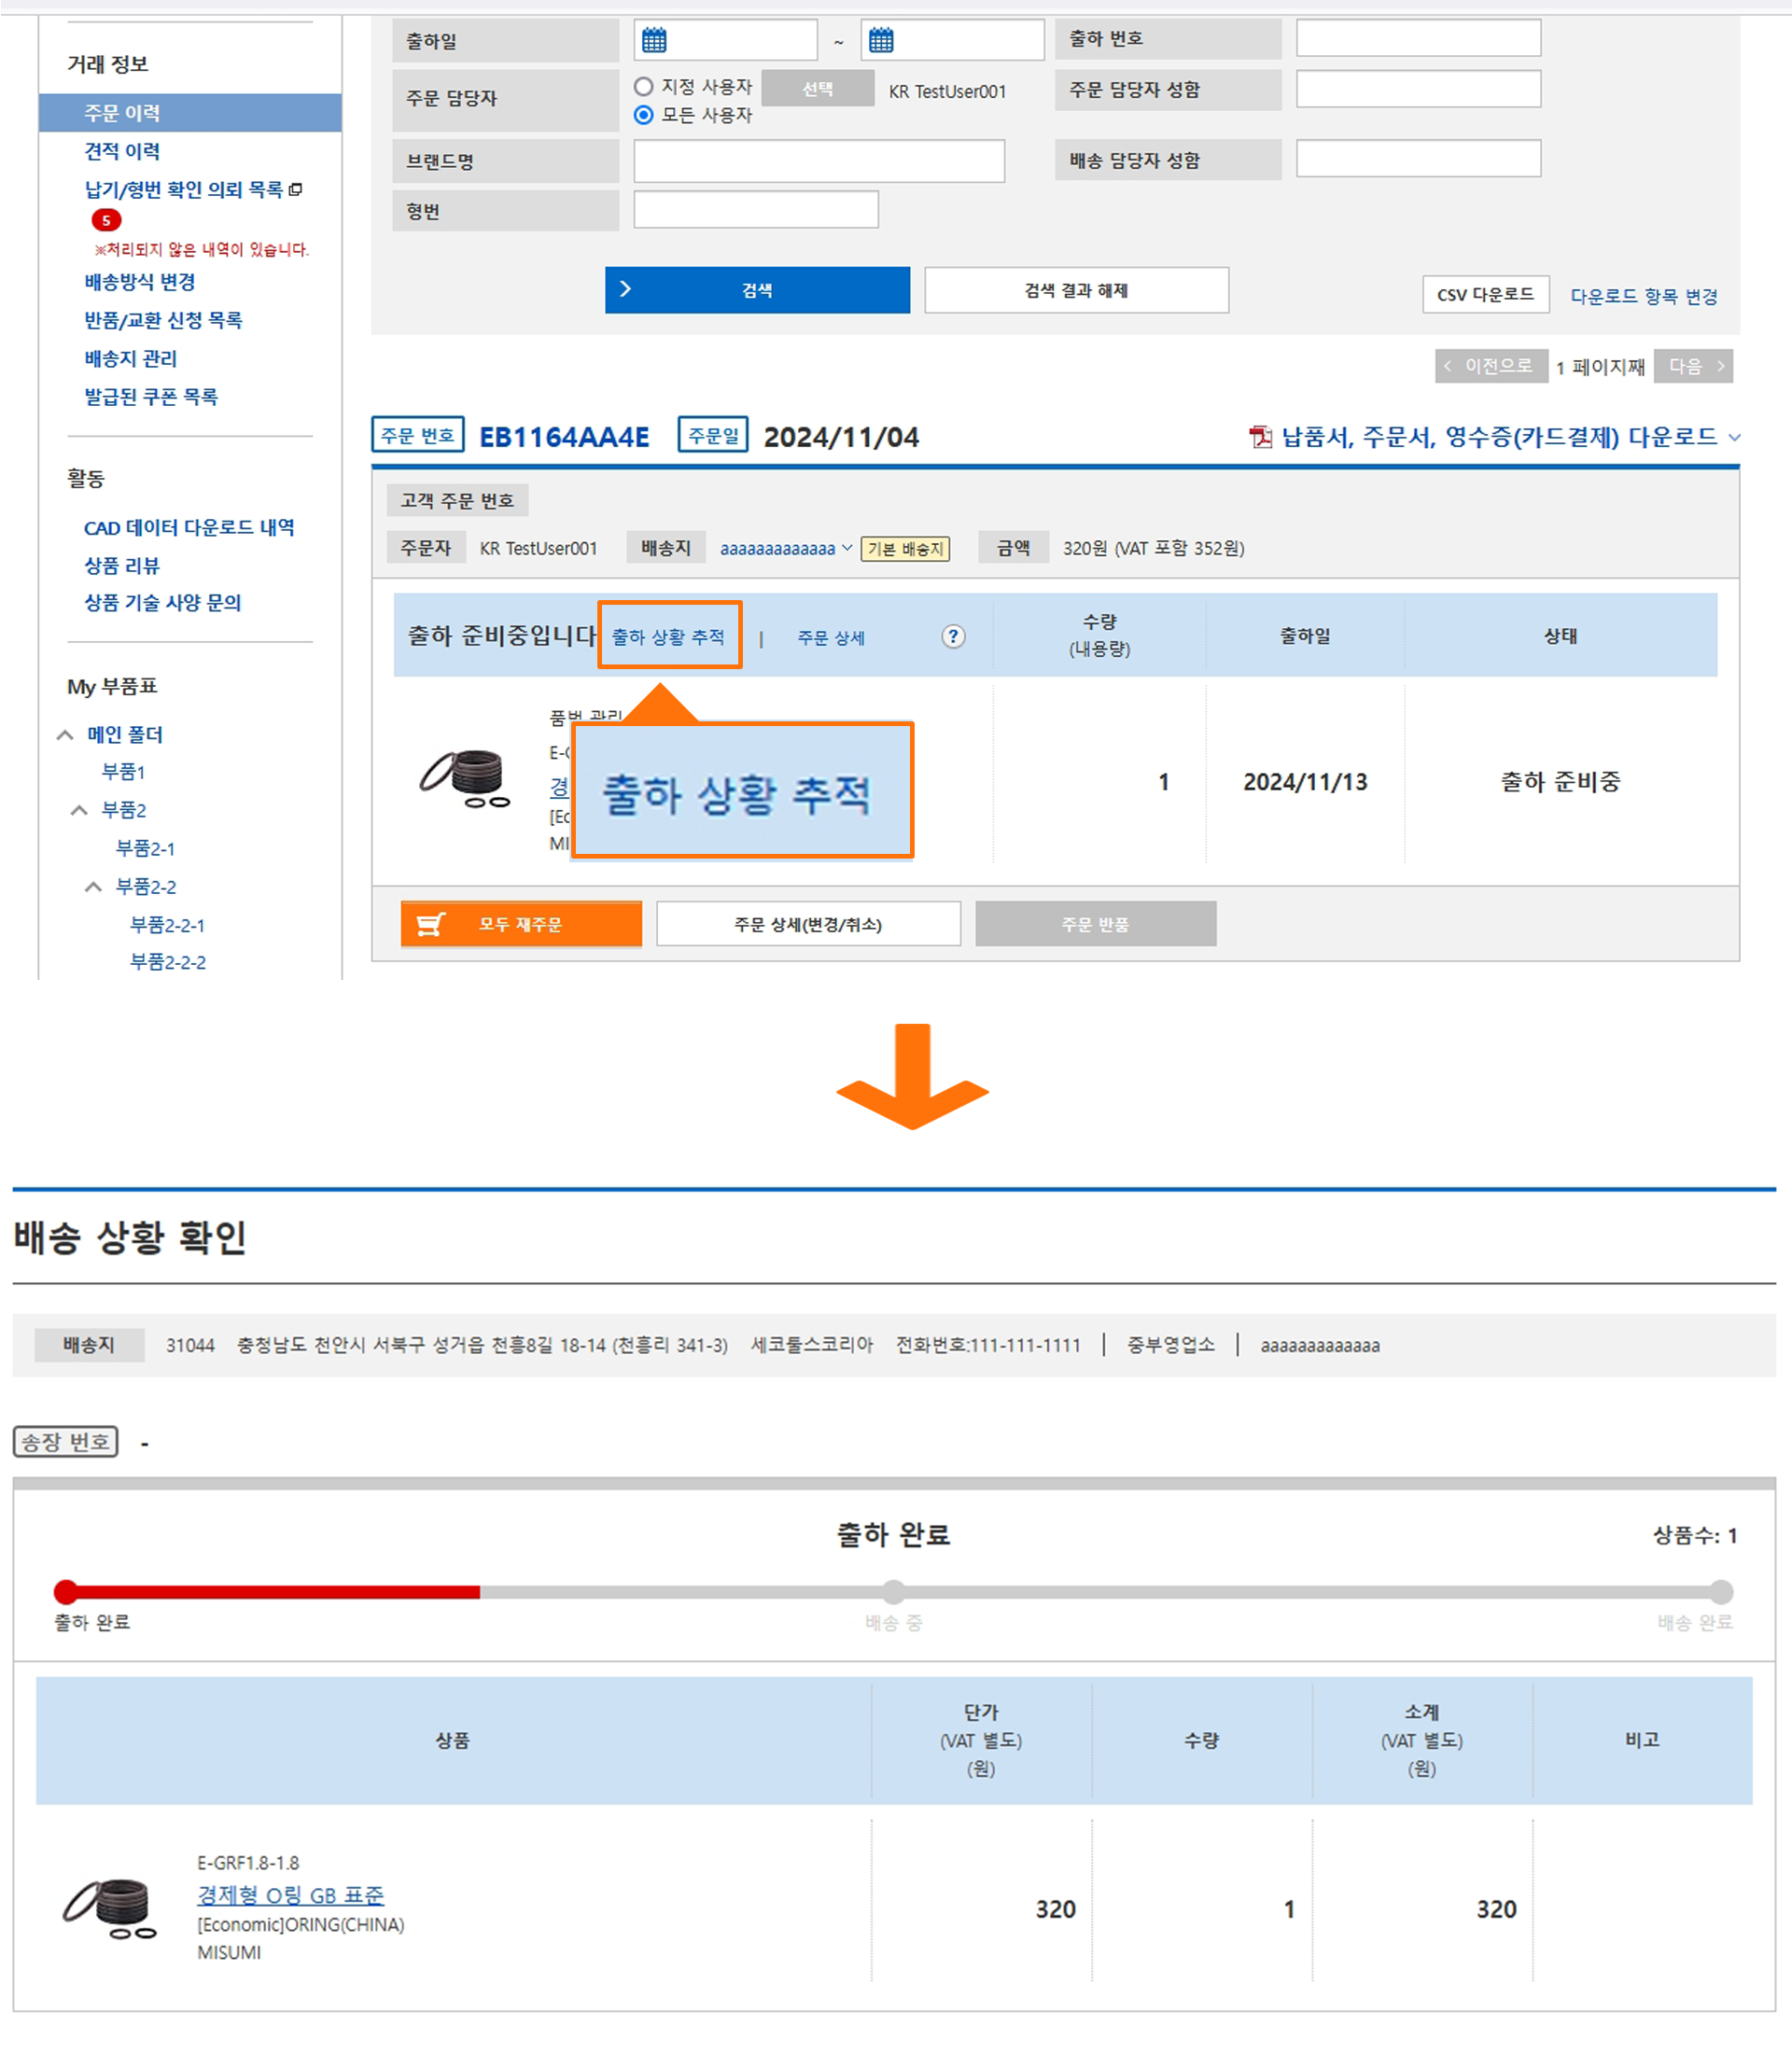Select the 모든 사용자 radio button
The width and height of the screenshot is (1792, 2055).
(644, 115)
